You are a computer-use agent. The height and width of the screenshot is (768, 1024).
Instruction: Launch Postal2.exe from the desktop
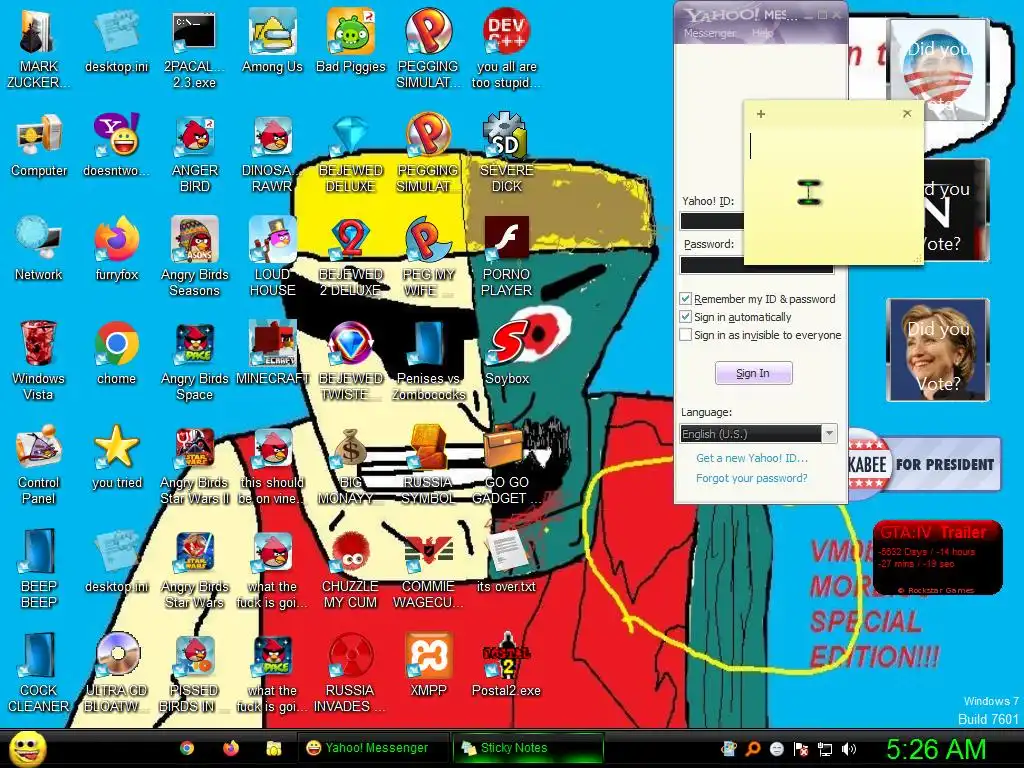click(x=507, y=665)
